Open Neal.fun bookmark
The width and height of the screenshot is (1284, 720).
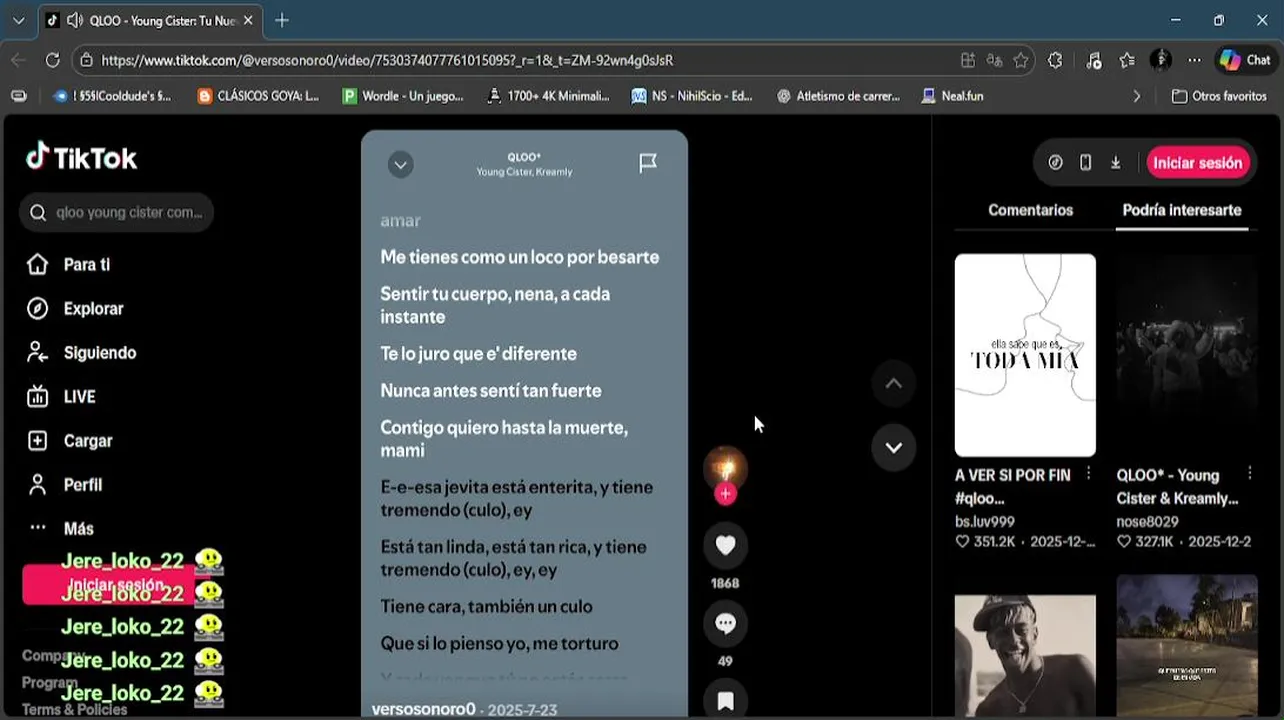click(x=952, y=96)
